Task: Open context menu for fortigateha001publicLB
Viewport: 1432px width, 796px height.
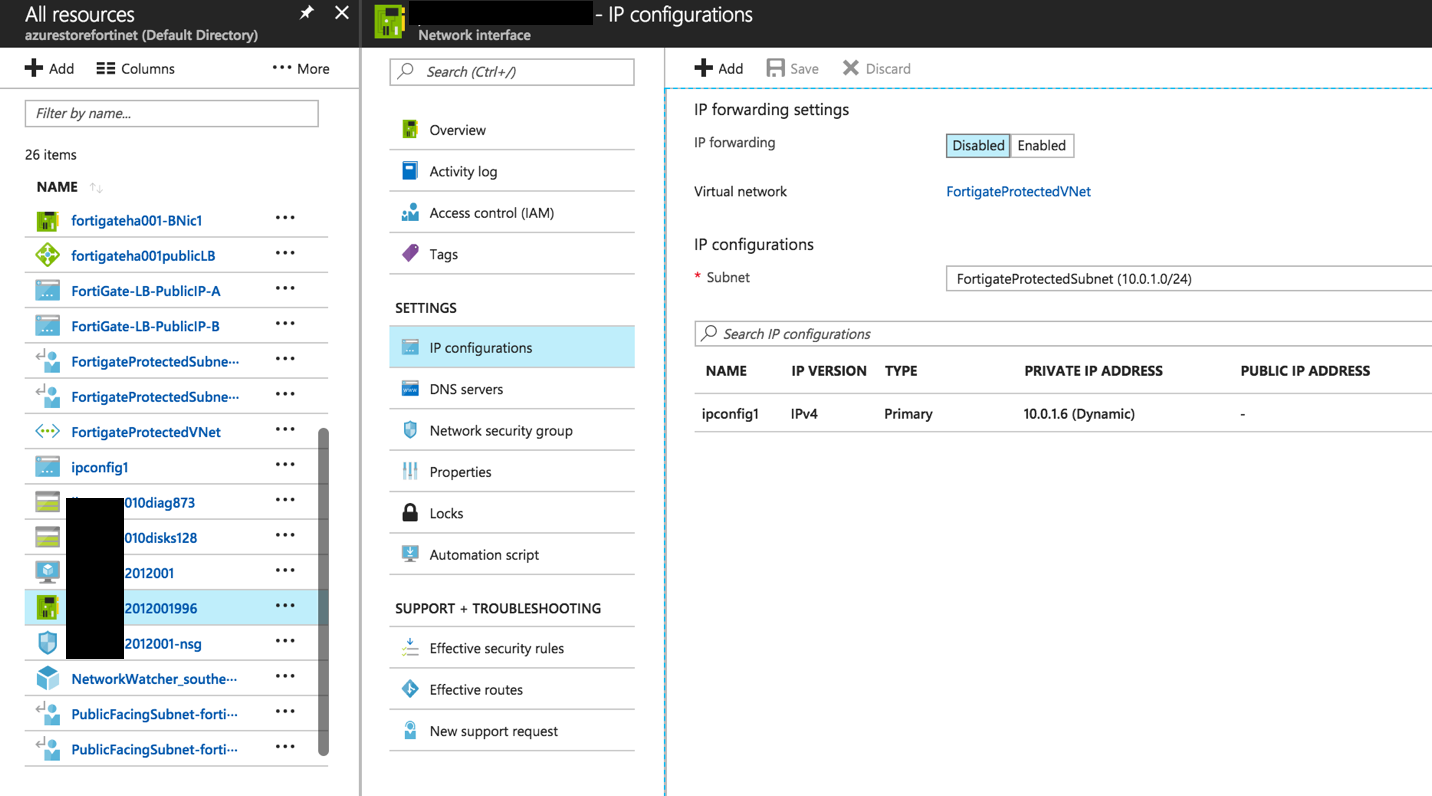Action: tap(285, 255)
